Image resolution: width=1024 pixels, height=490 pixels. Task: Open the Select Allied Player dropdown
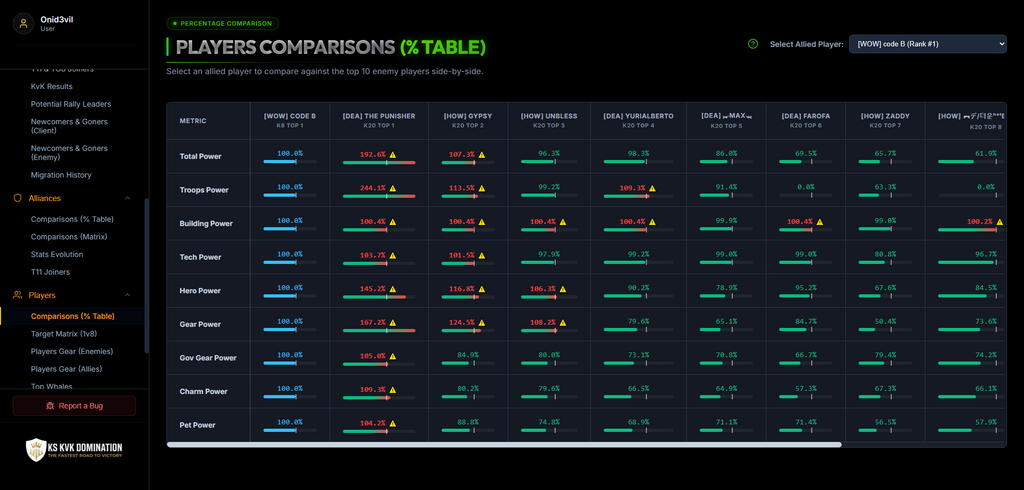pyautogui.click(x=927, y=44)
